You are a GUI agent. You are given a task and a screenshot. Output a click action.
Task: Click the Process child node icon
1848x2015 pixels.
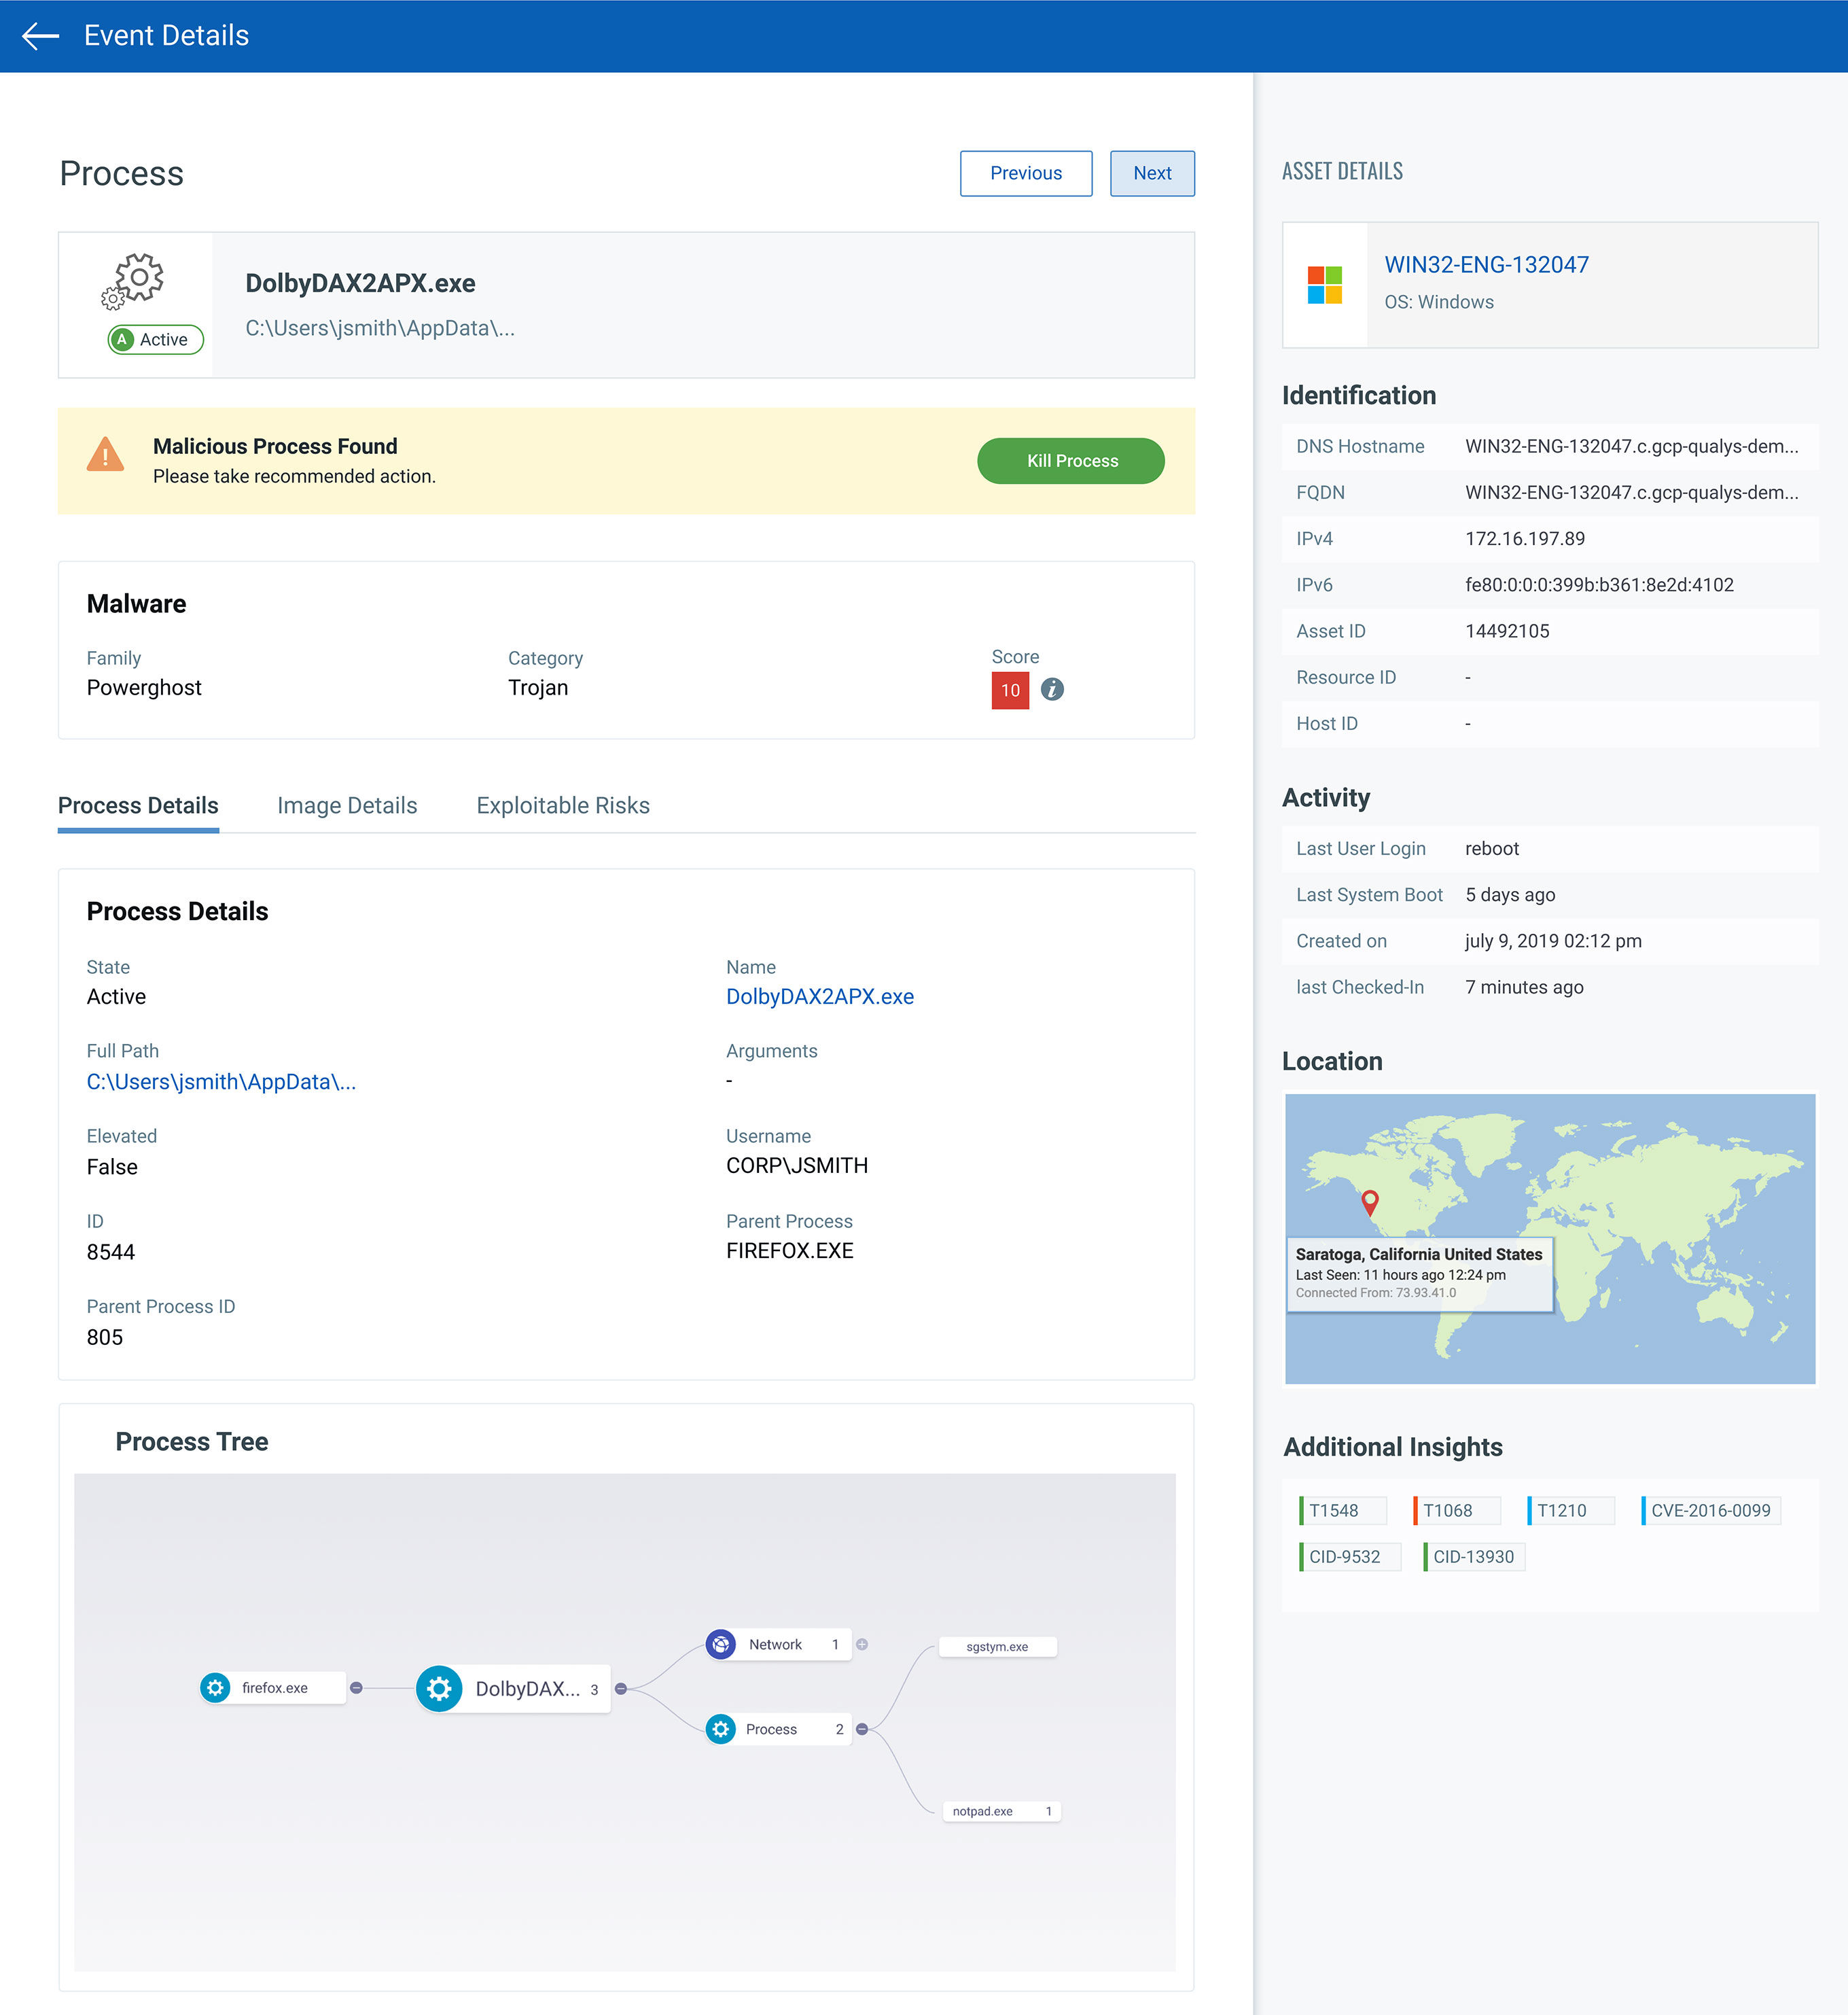721,1729
